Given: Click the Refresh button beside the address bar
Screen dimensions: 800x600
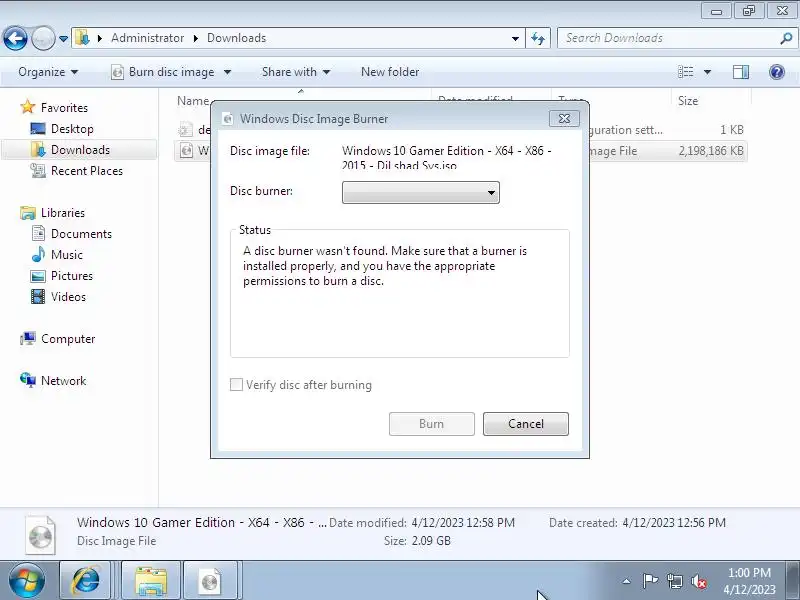Looking at the screenshot, I should 538,38.
